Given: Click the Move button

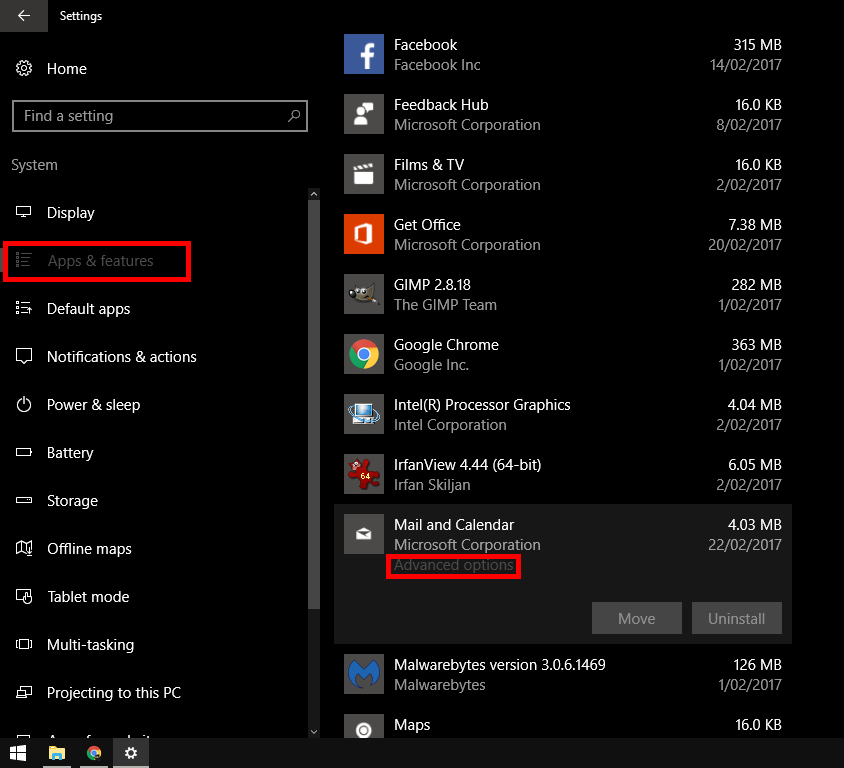Looking at the screenshot, I should coord(637,618).
